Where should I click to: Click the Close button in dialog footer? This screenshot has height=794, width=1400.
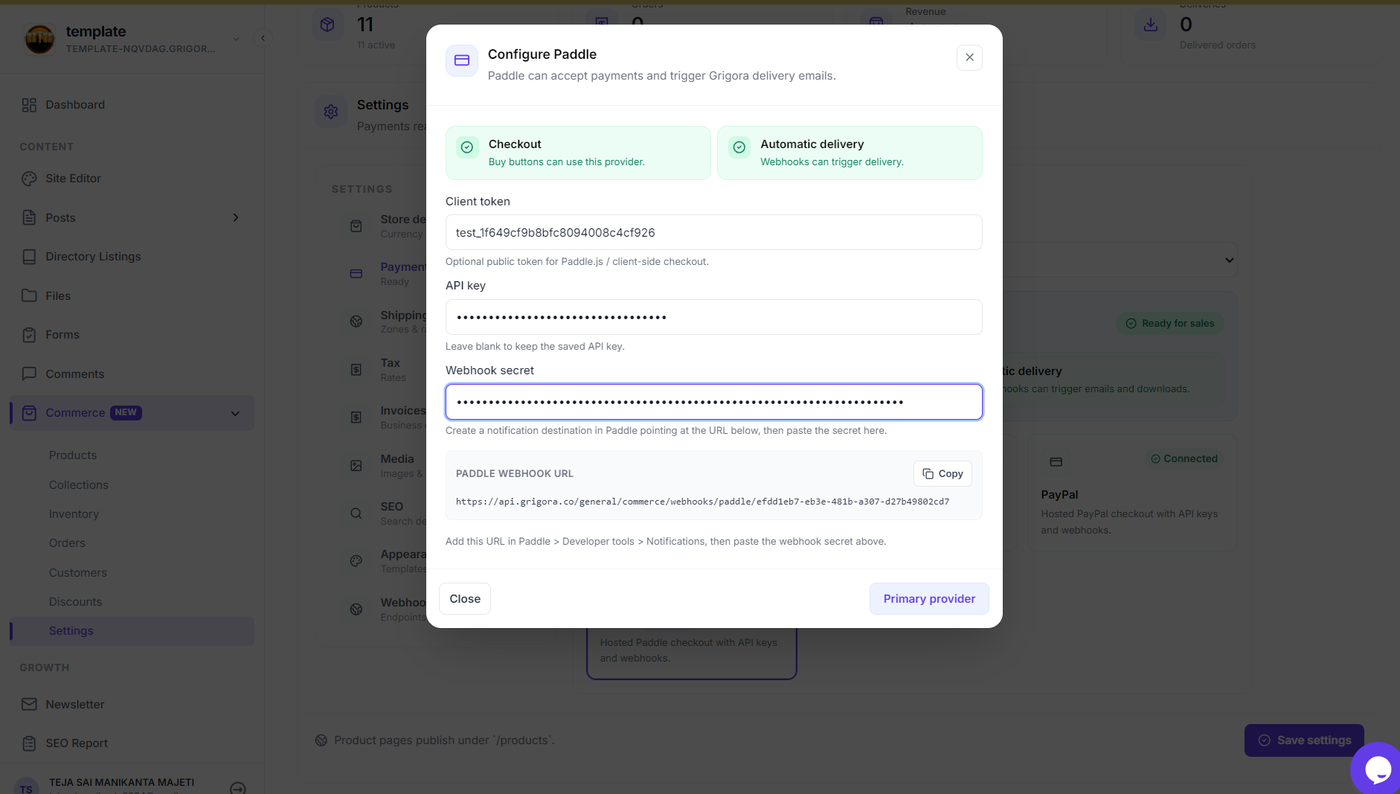pyautogui.click(x=465, y=599)
